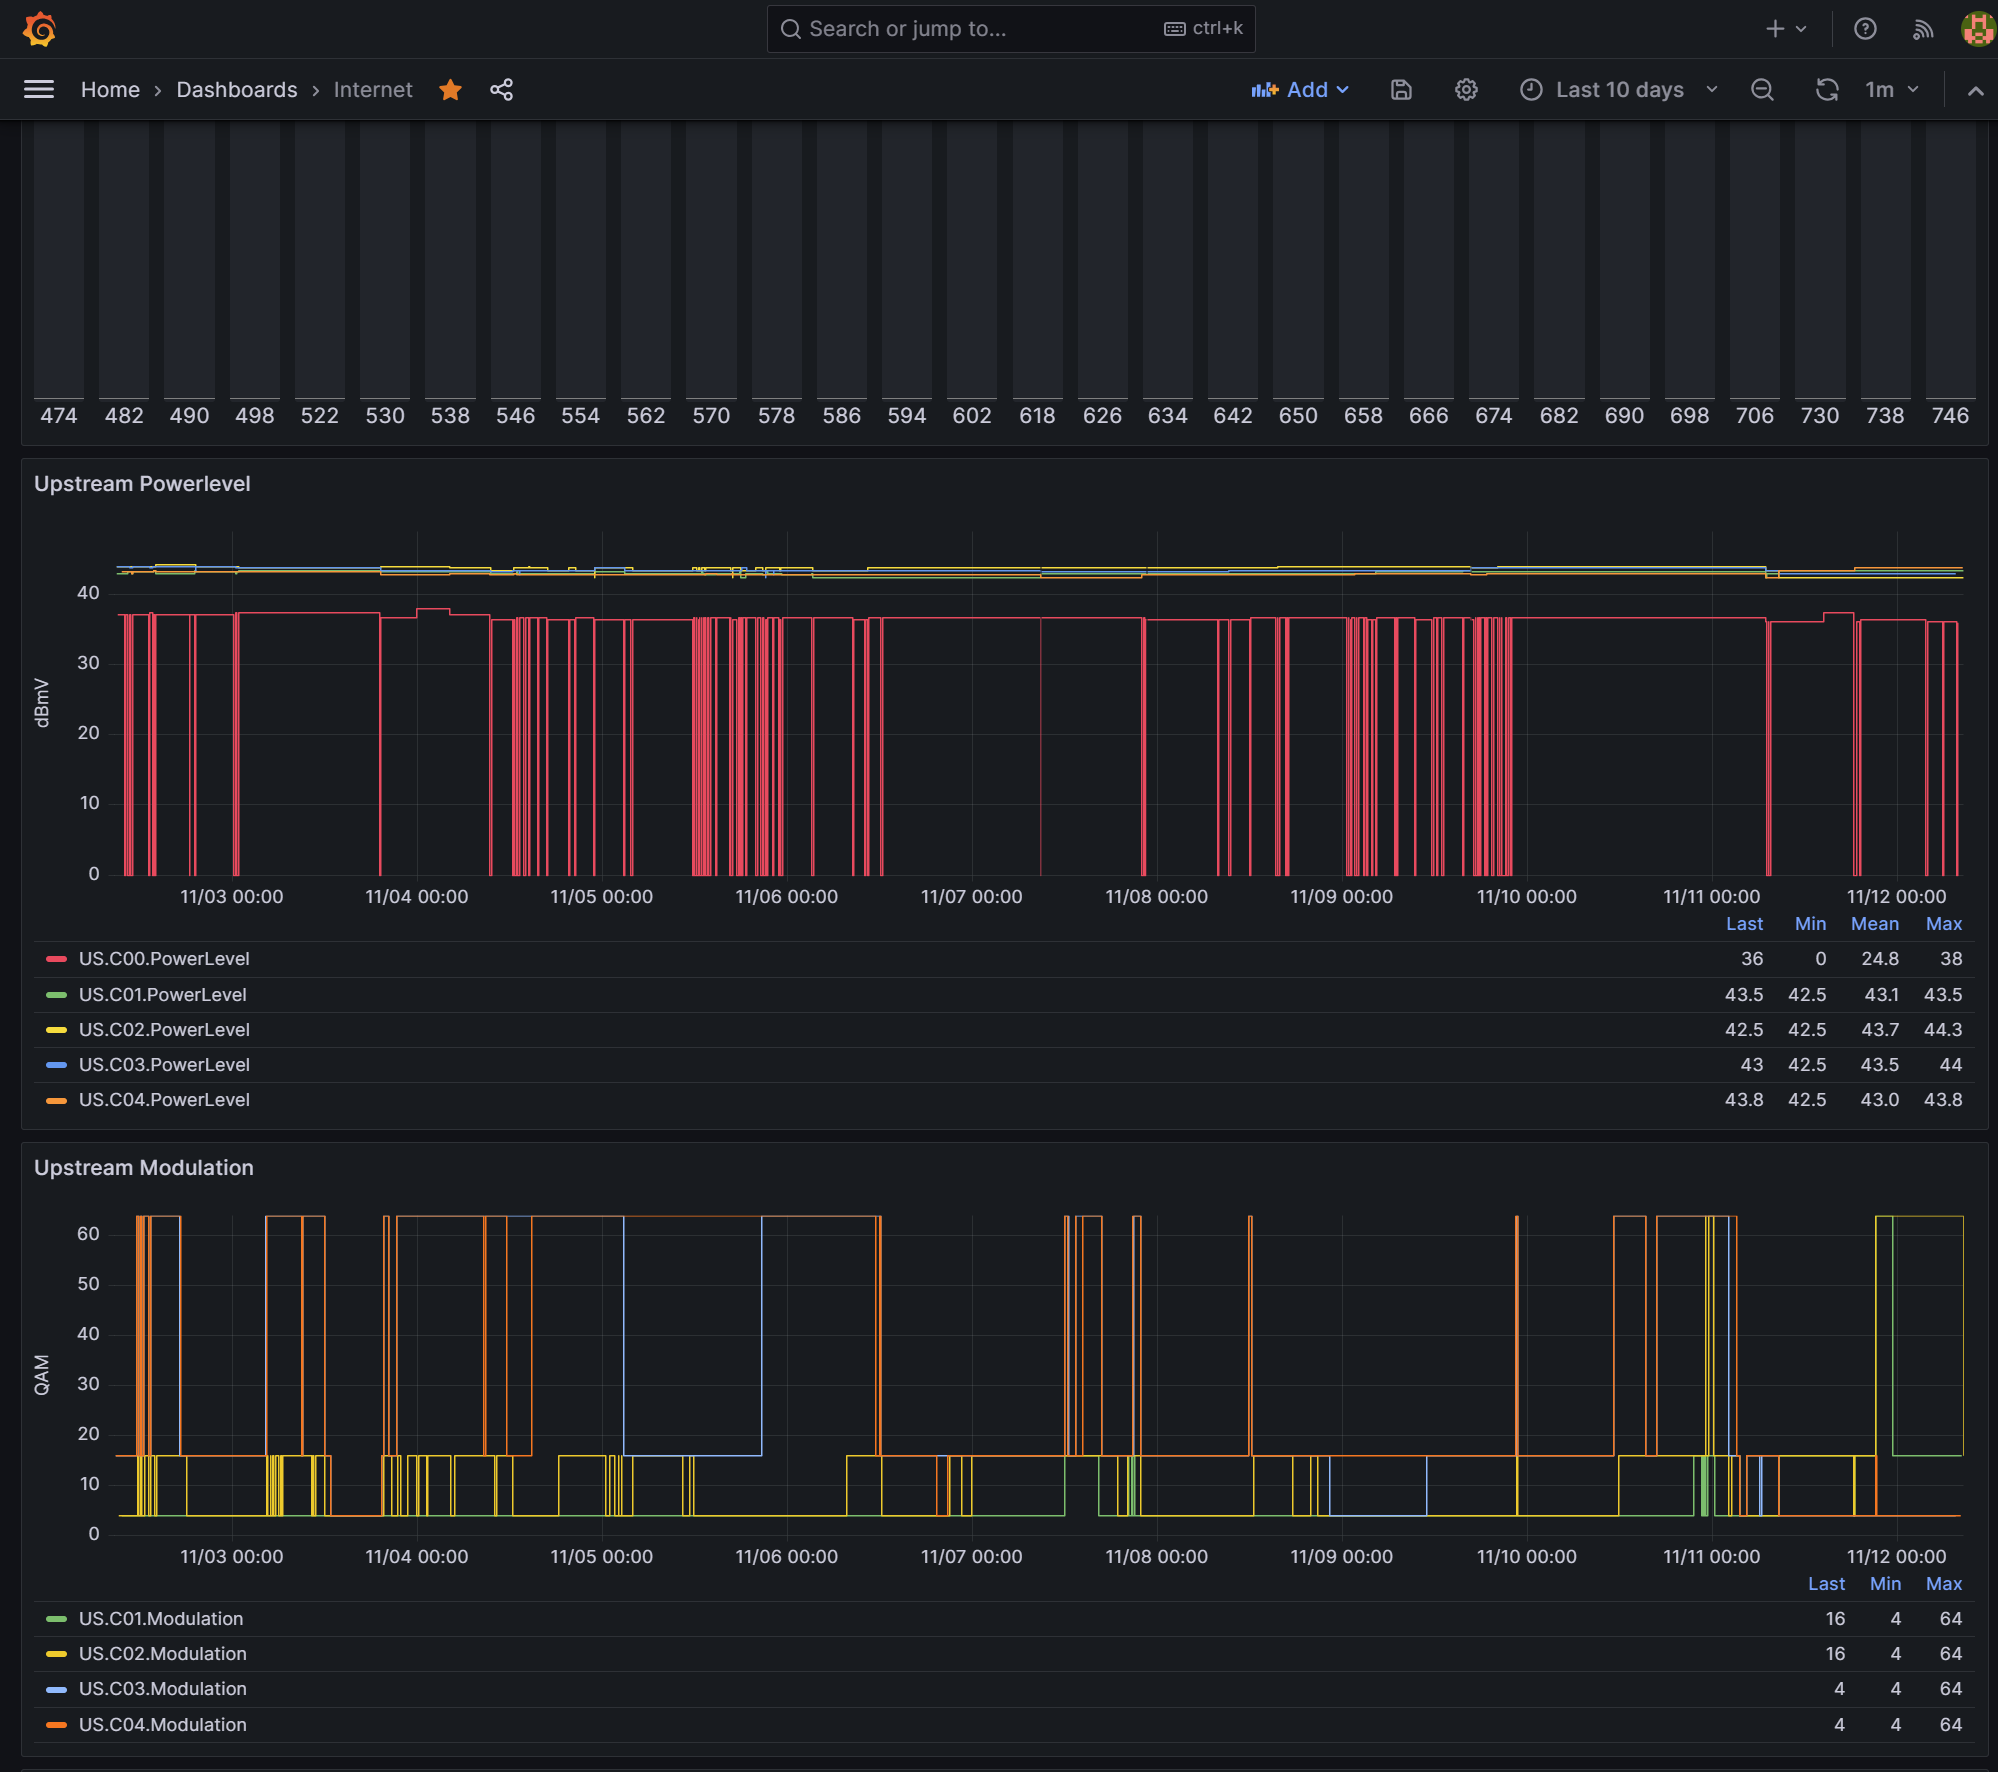Toggle US.C03.Modulation series in legend
1998x1772 pixels.
coord(163,1689)
